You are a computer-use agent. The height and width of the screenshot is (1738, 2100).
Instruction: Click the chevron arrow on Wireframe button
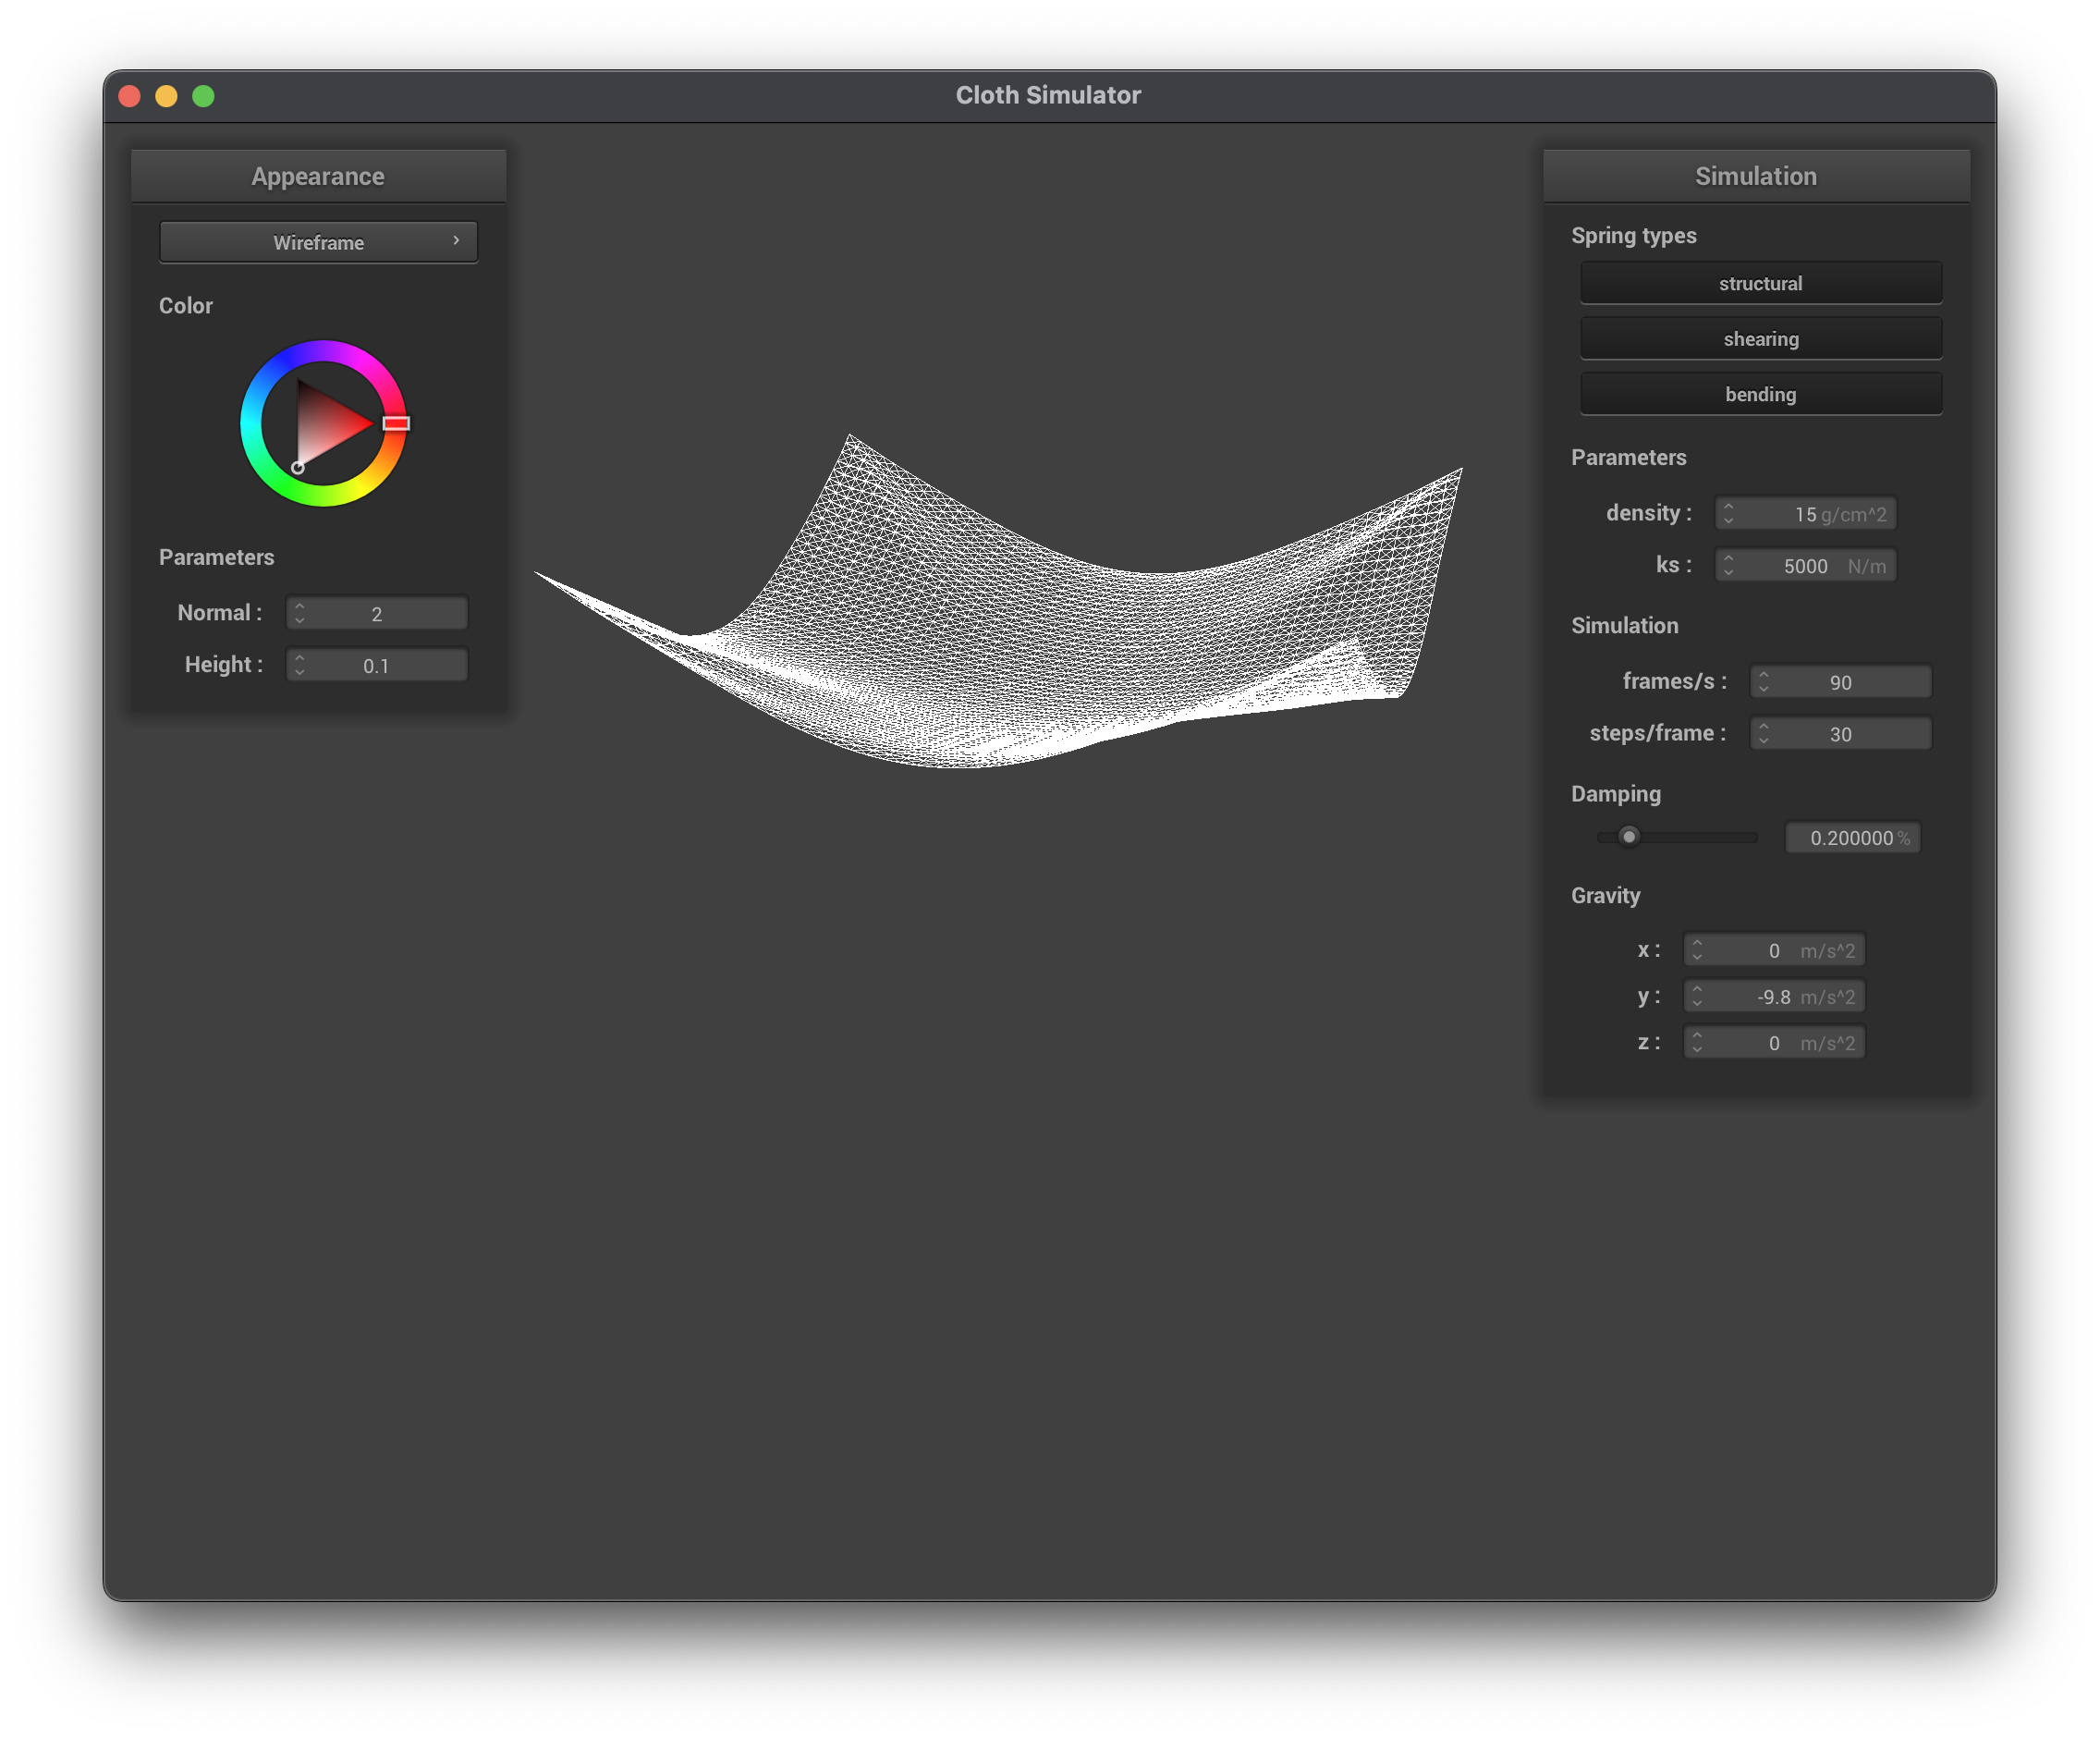coord(456,241)
